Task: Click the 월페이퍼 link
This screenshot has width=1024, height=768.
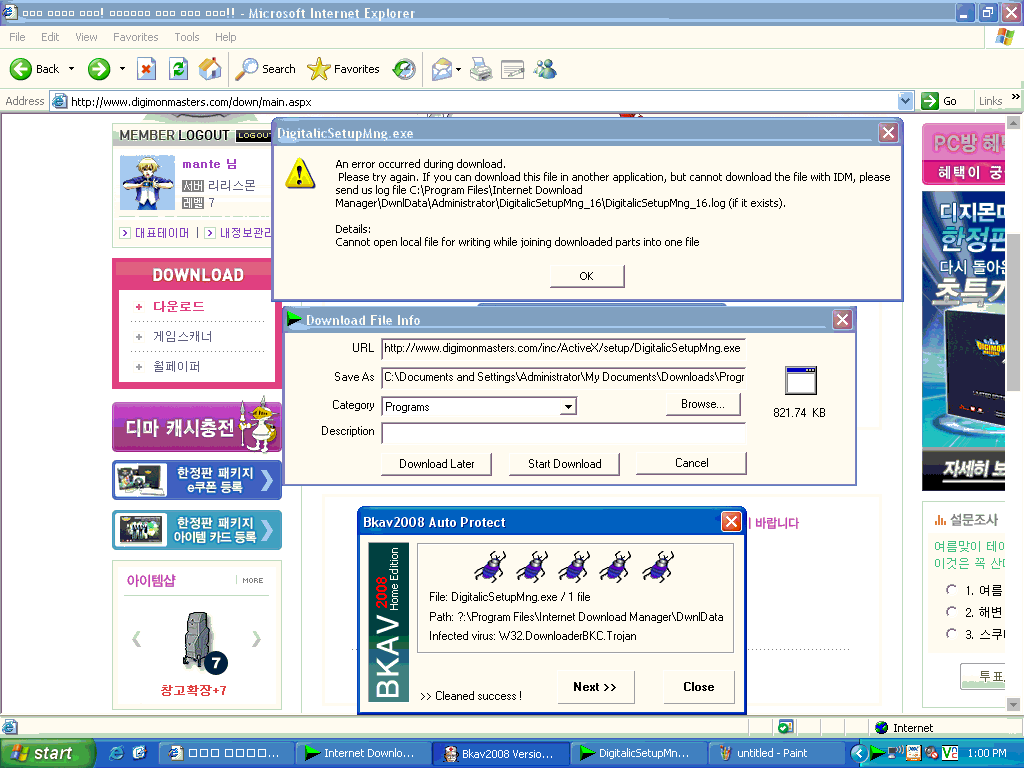Action: pos(176,366)
